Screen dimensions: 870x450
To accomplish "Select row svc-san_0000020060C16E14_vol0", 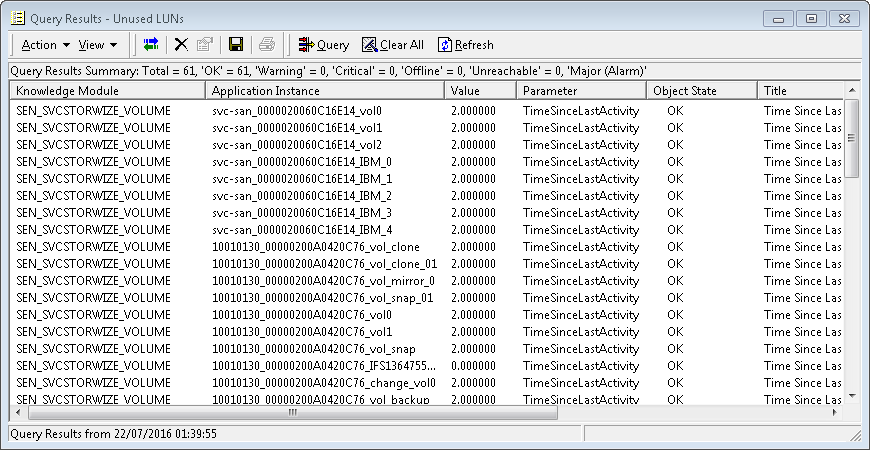I will 427,111.
